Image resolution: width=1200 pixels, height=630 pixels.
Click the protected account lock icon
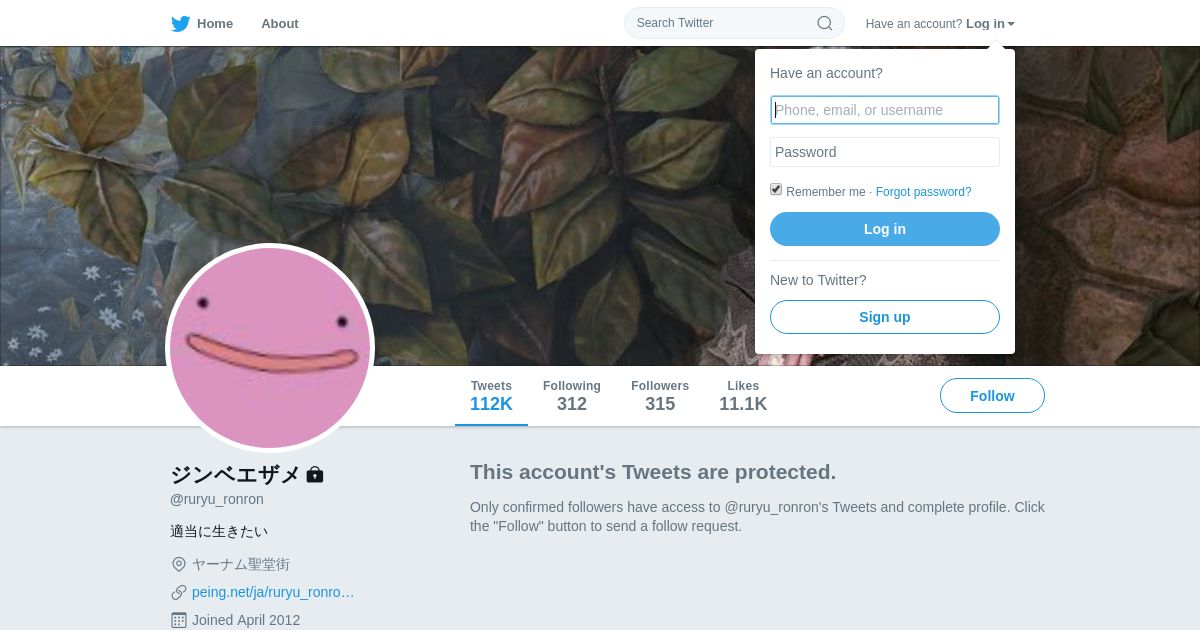pos(315,474)
